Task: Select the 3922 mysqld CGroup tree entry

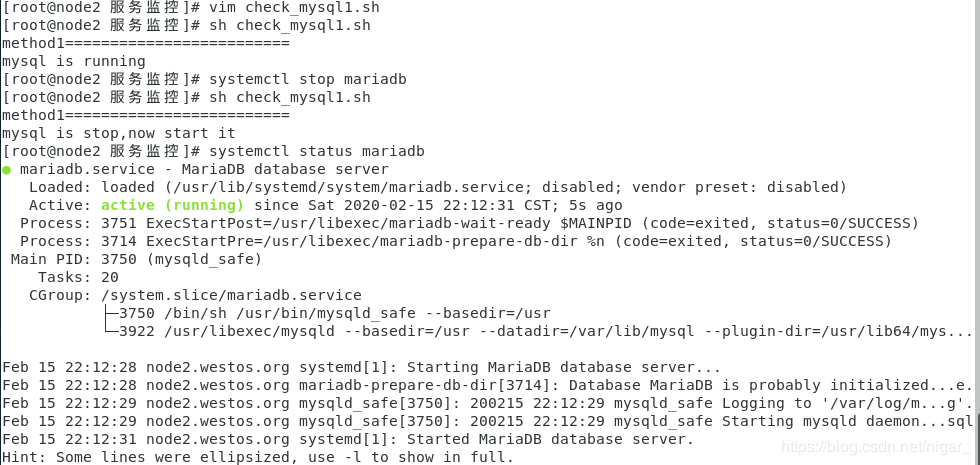Action: [x=540, y=331]
